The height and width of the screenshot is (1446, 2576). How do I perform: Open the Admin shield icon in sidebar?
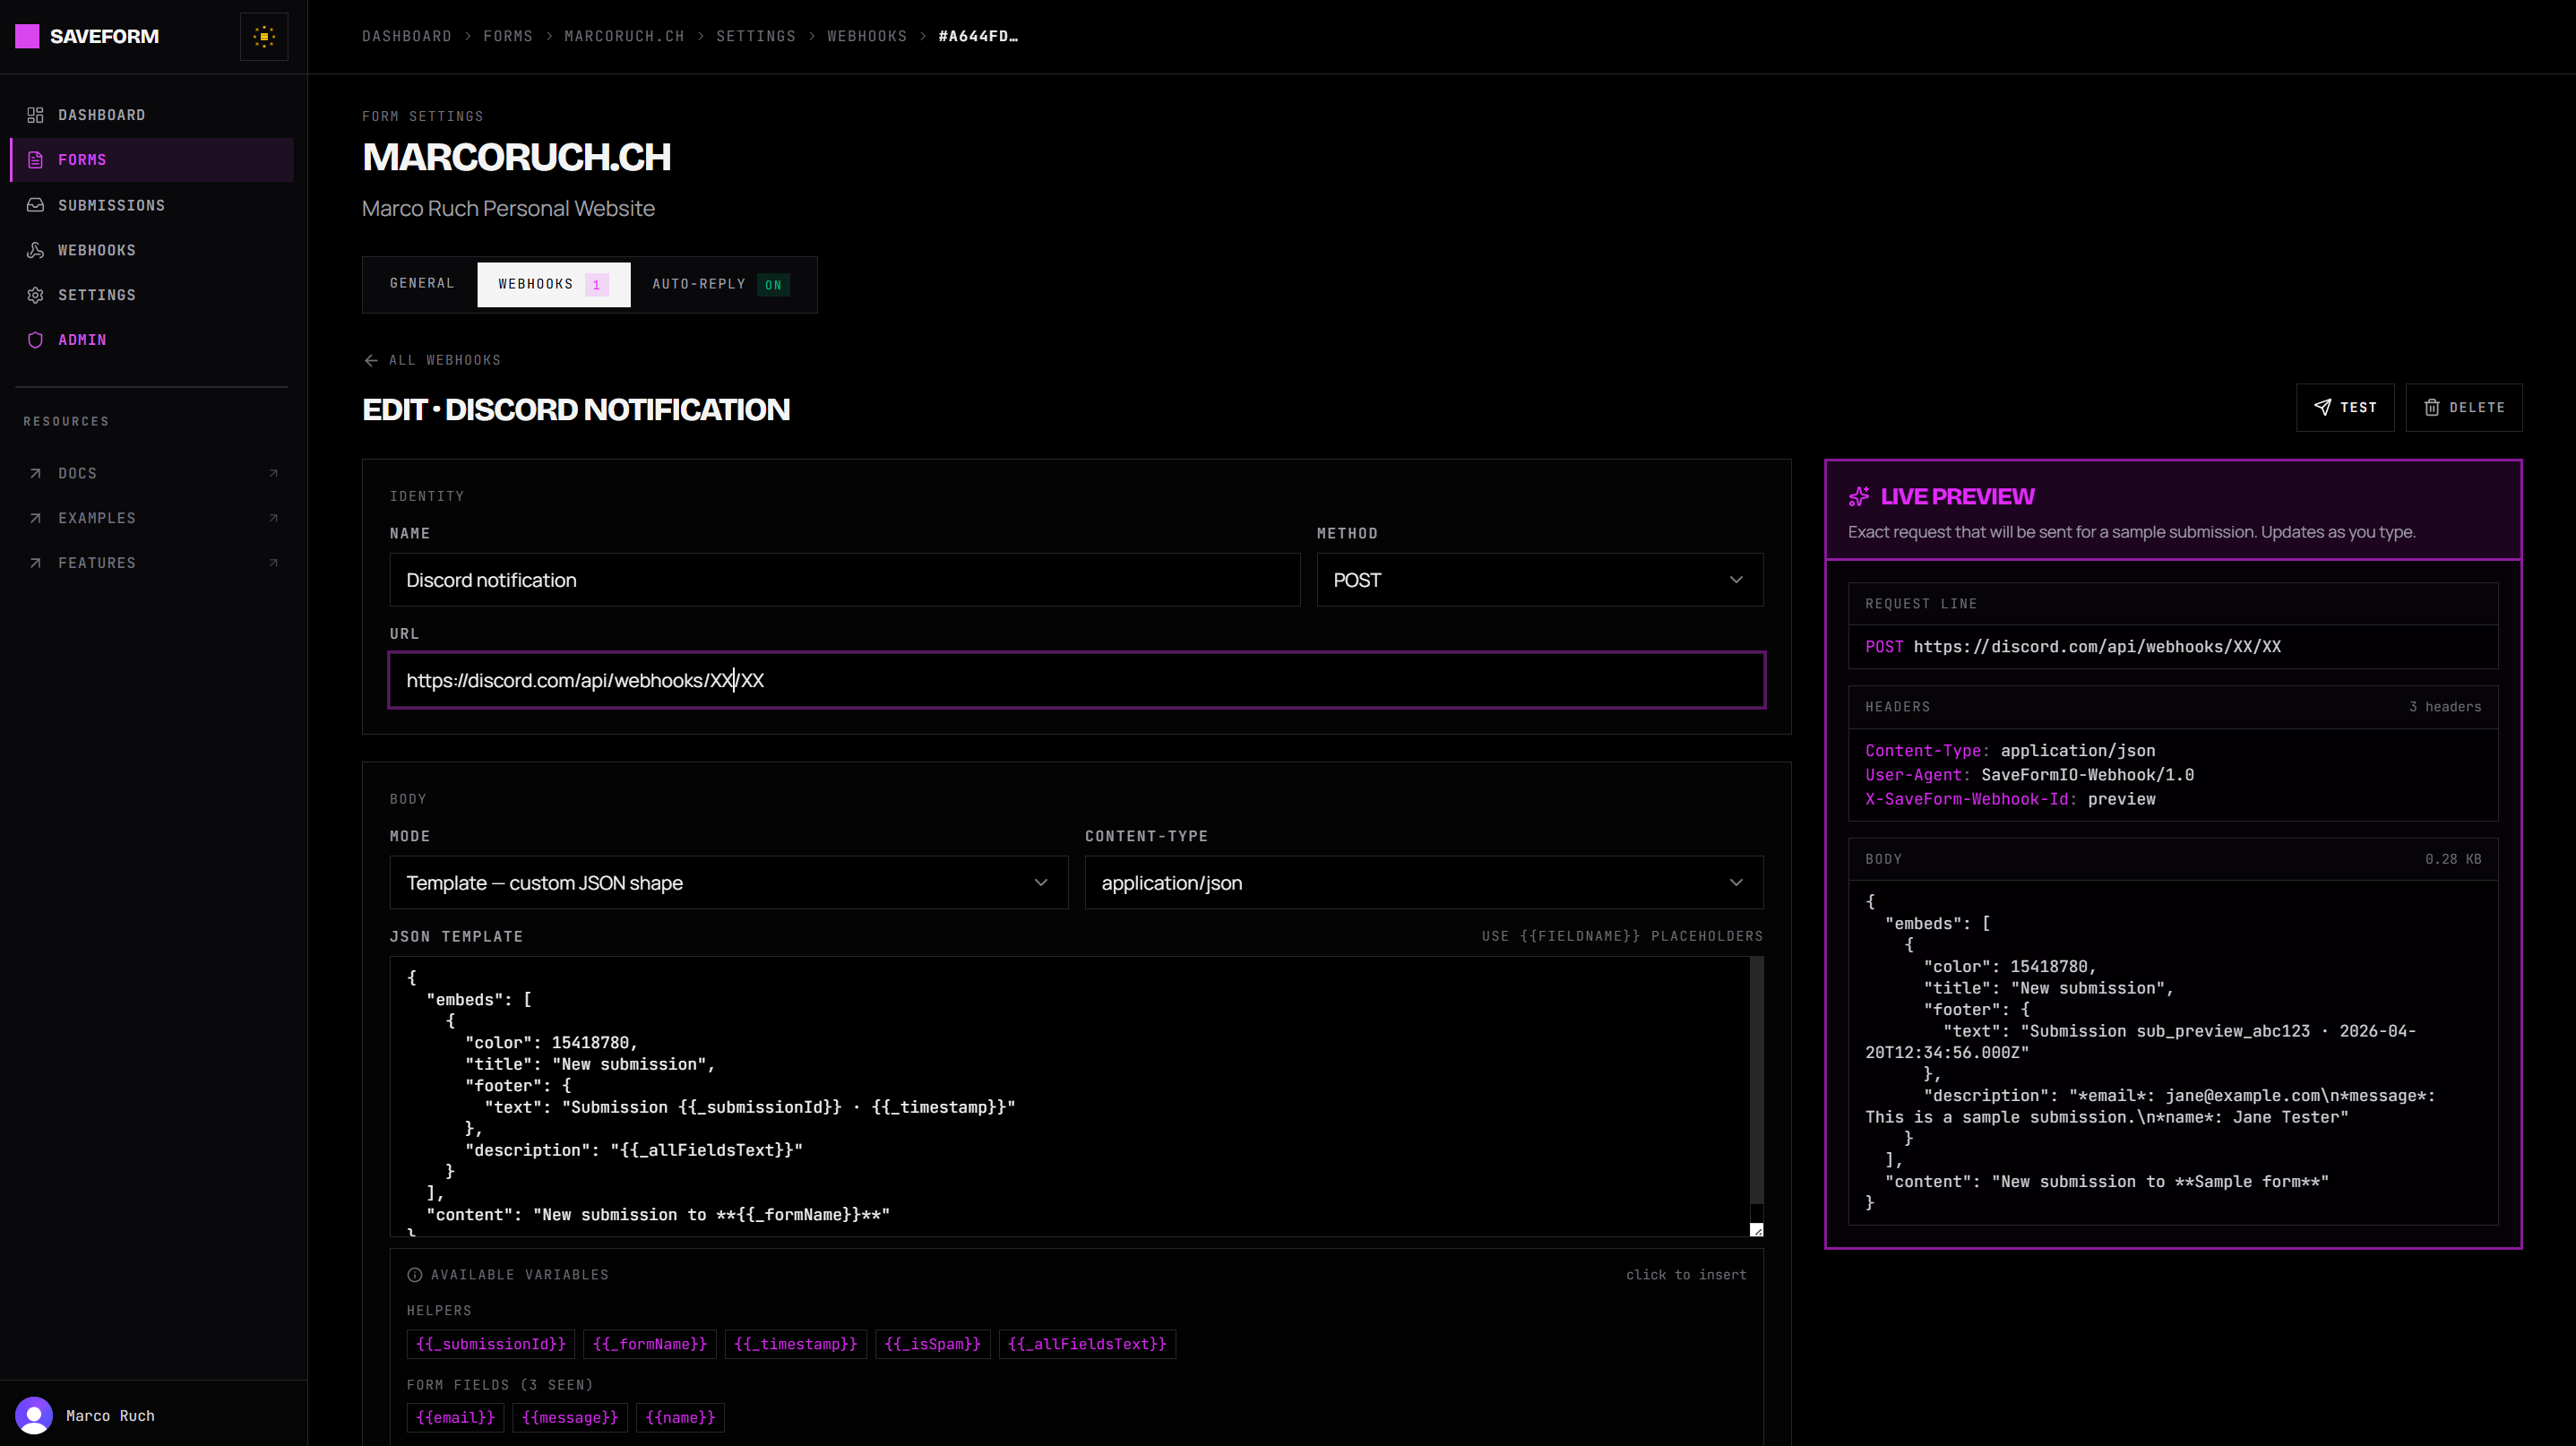[x=36, y=340]
